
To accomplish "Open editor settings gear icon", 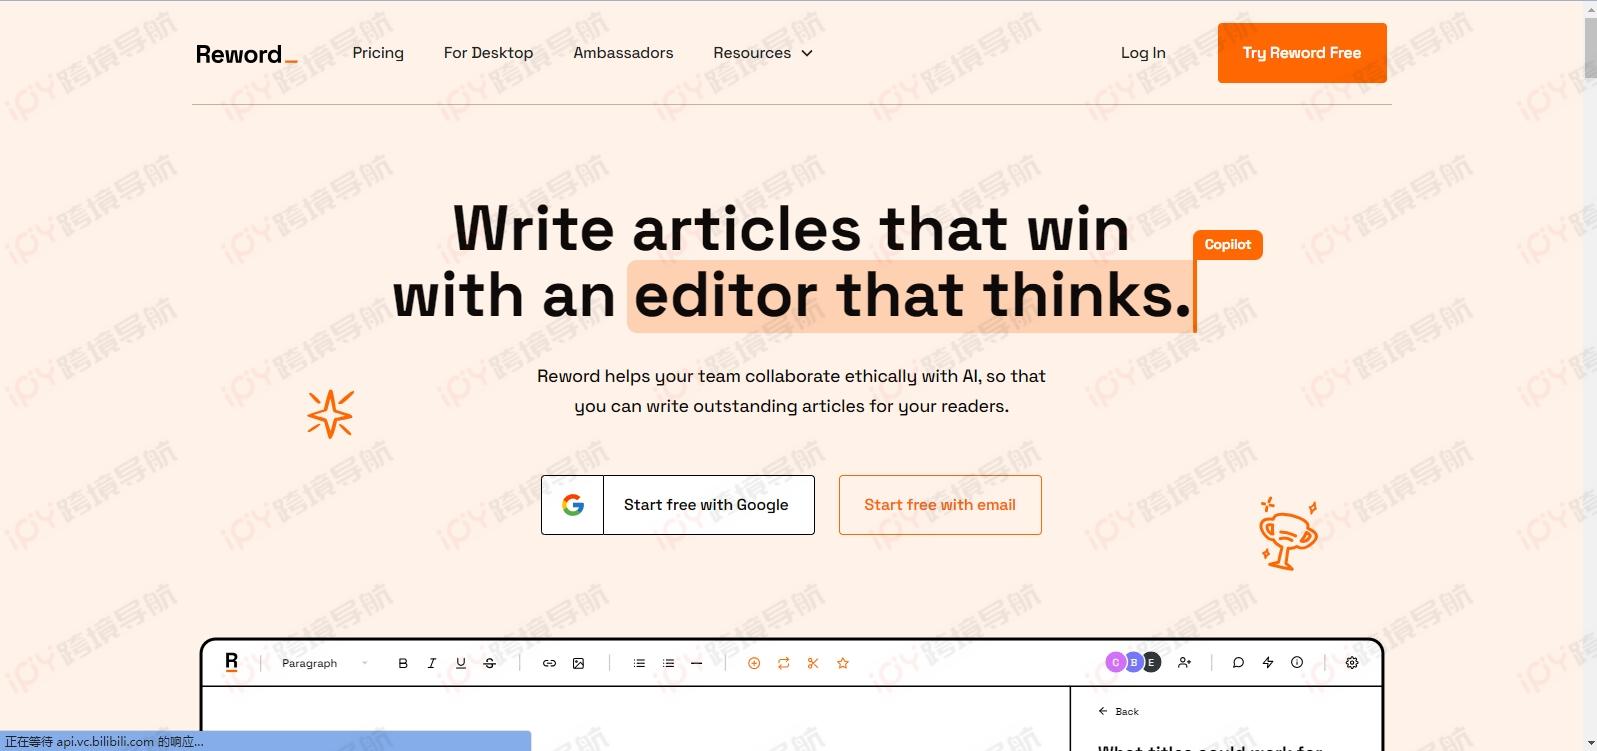I will point(1352,662).
